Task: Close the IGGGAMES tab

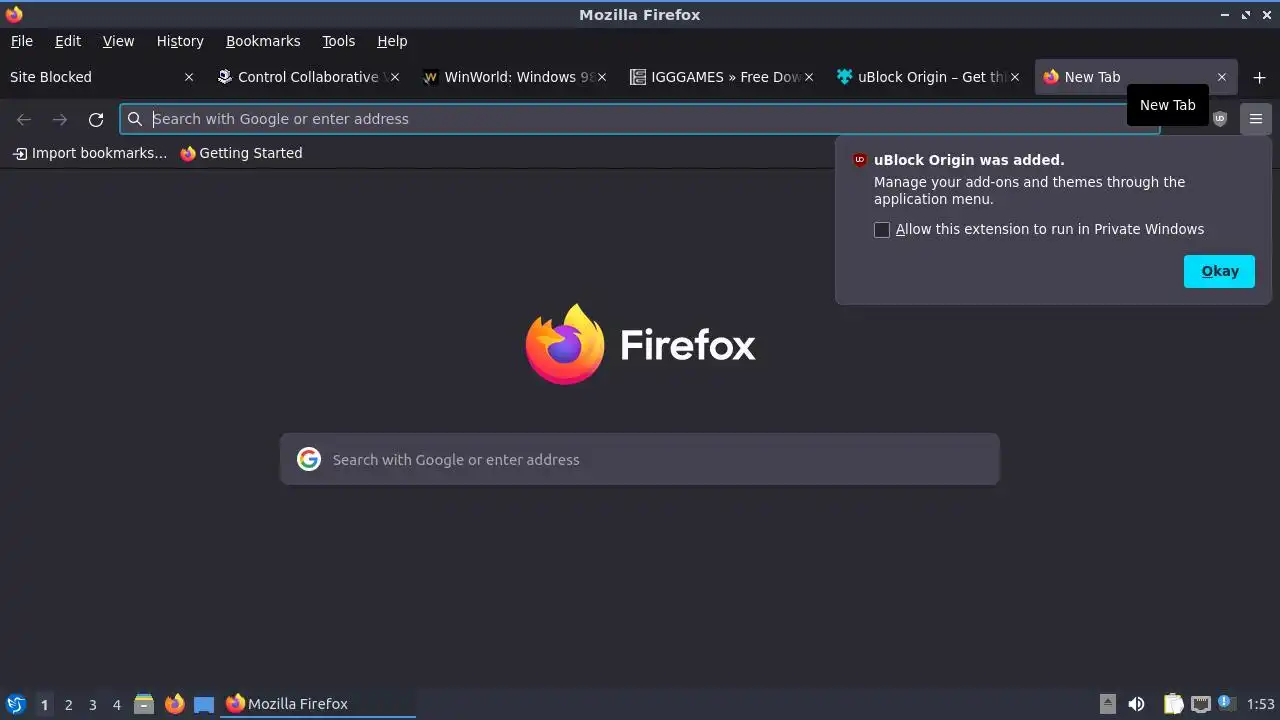Action: point(809,77)
